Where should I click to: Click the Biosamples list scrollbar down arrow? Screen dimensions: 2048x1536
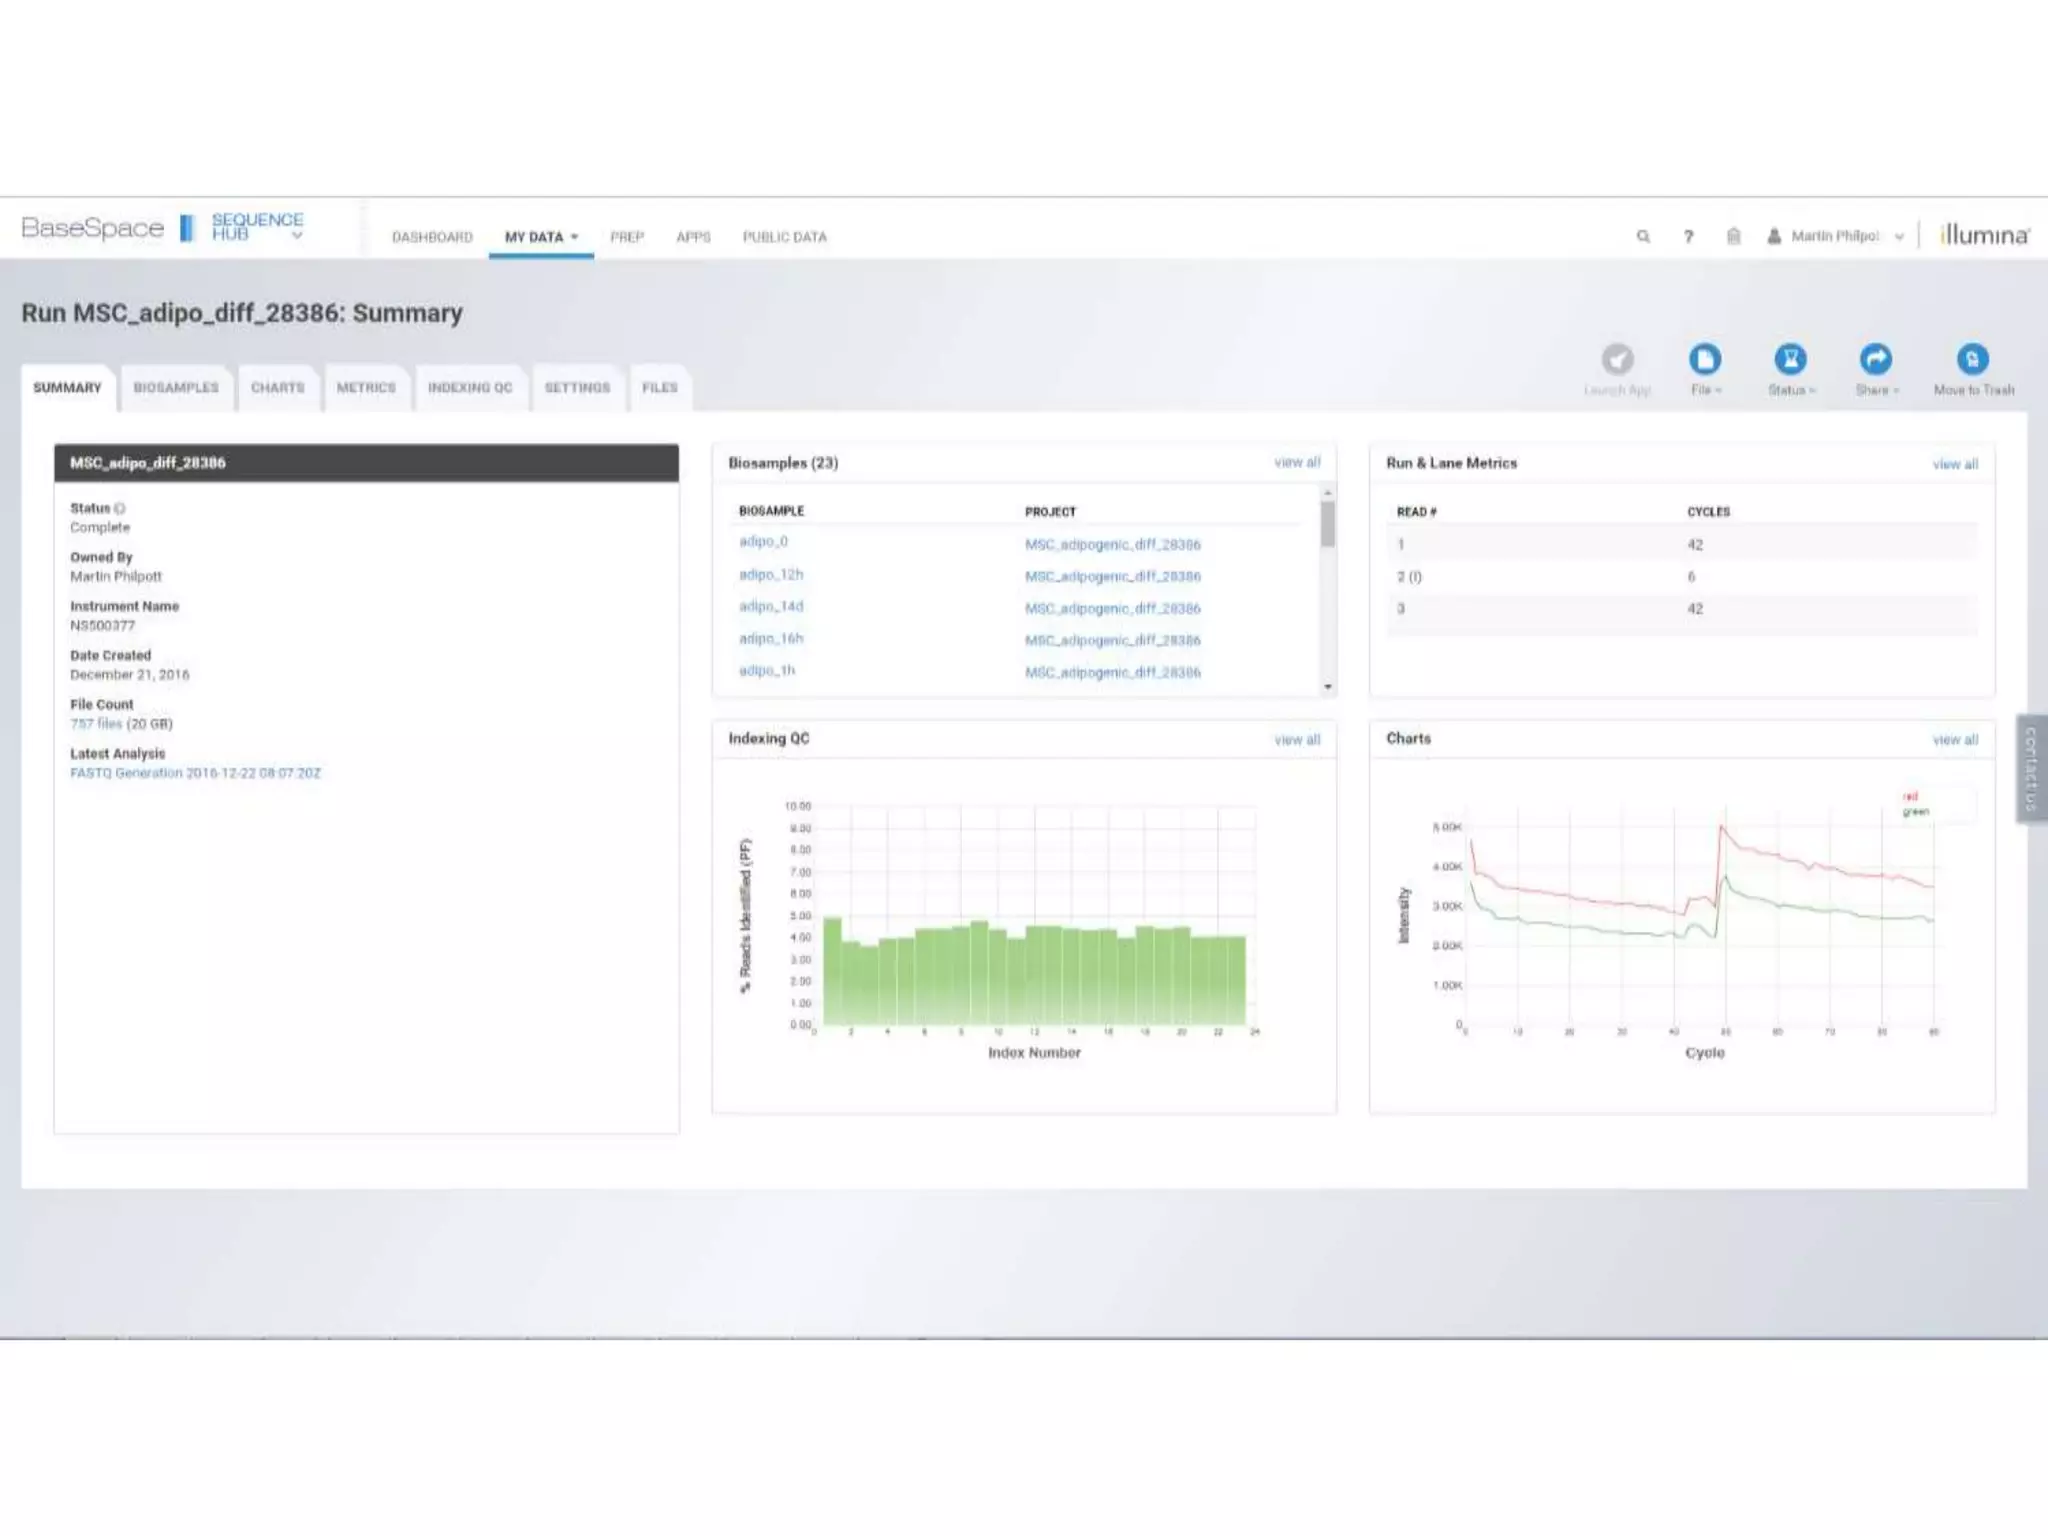click(x=1328, y=686)
